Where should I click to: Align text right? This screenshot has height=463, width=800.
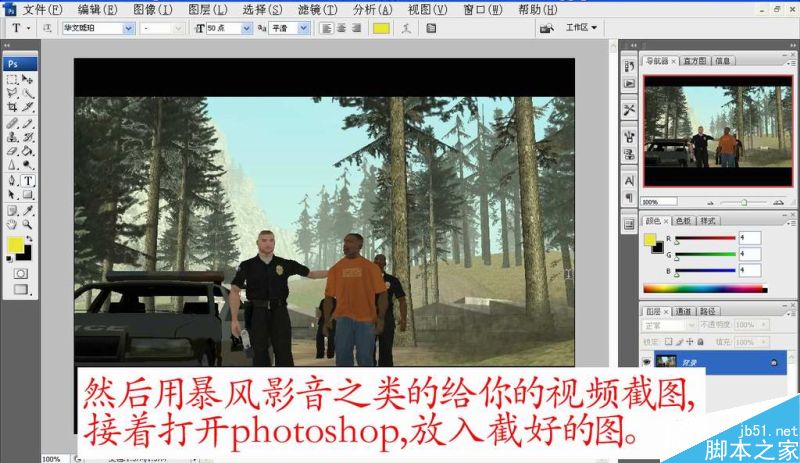pyautogui.click(x=356, y=28)
